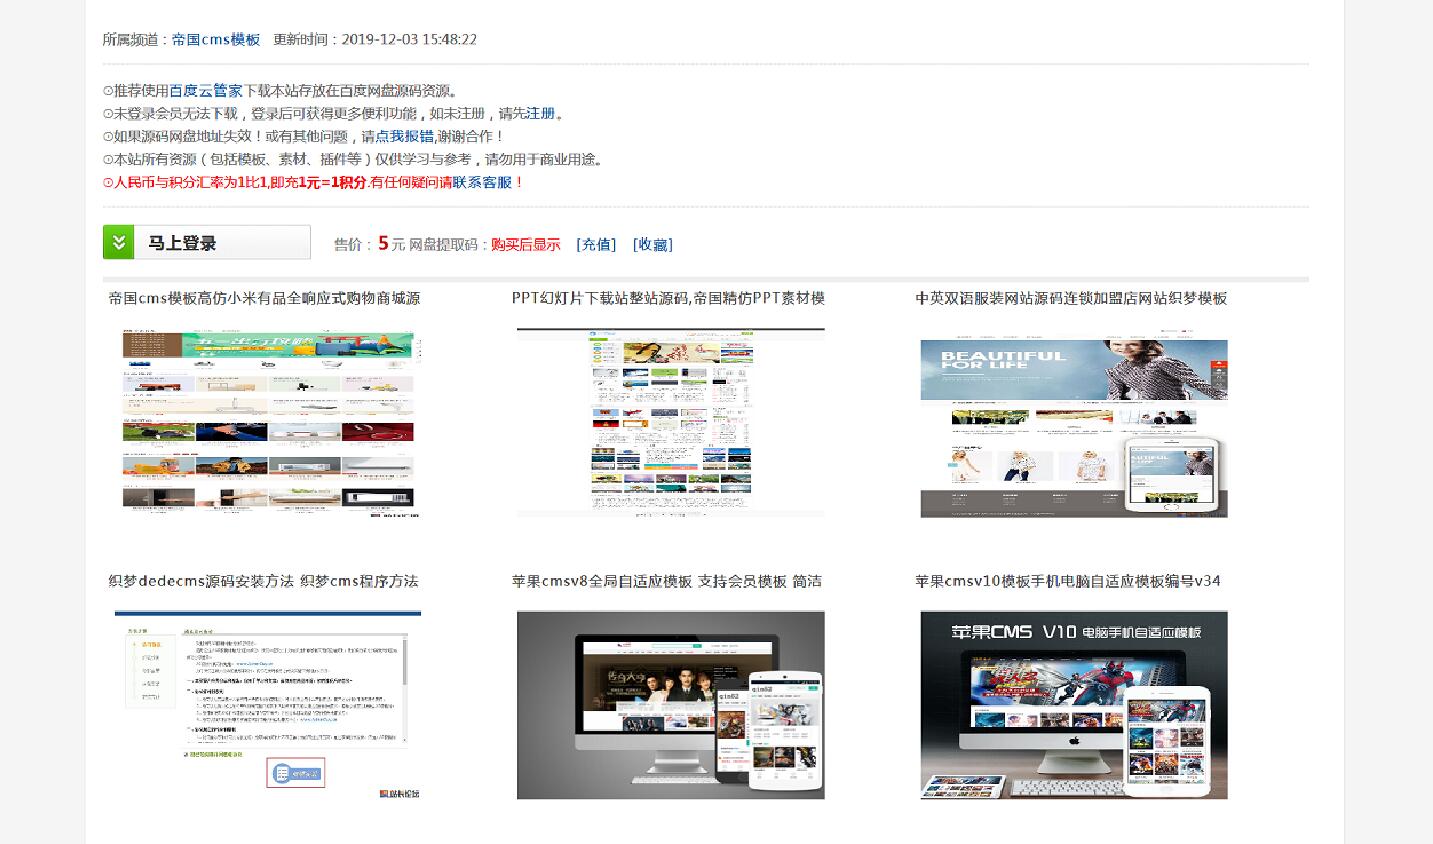This screenshot has height=844, width=1433.
Task: Contact support via 联系客服 link
Action: tap(482, 183)
